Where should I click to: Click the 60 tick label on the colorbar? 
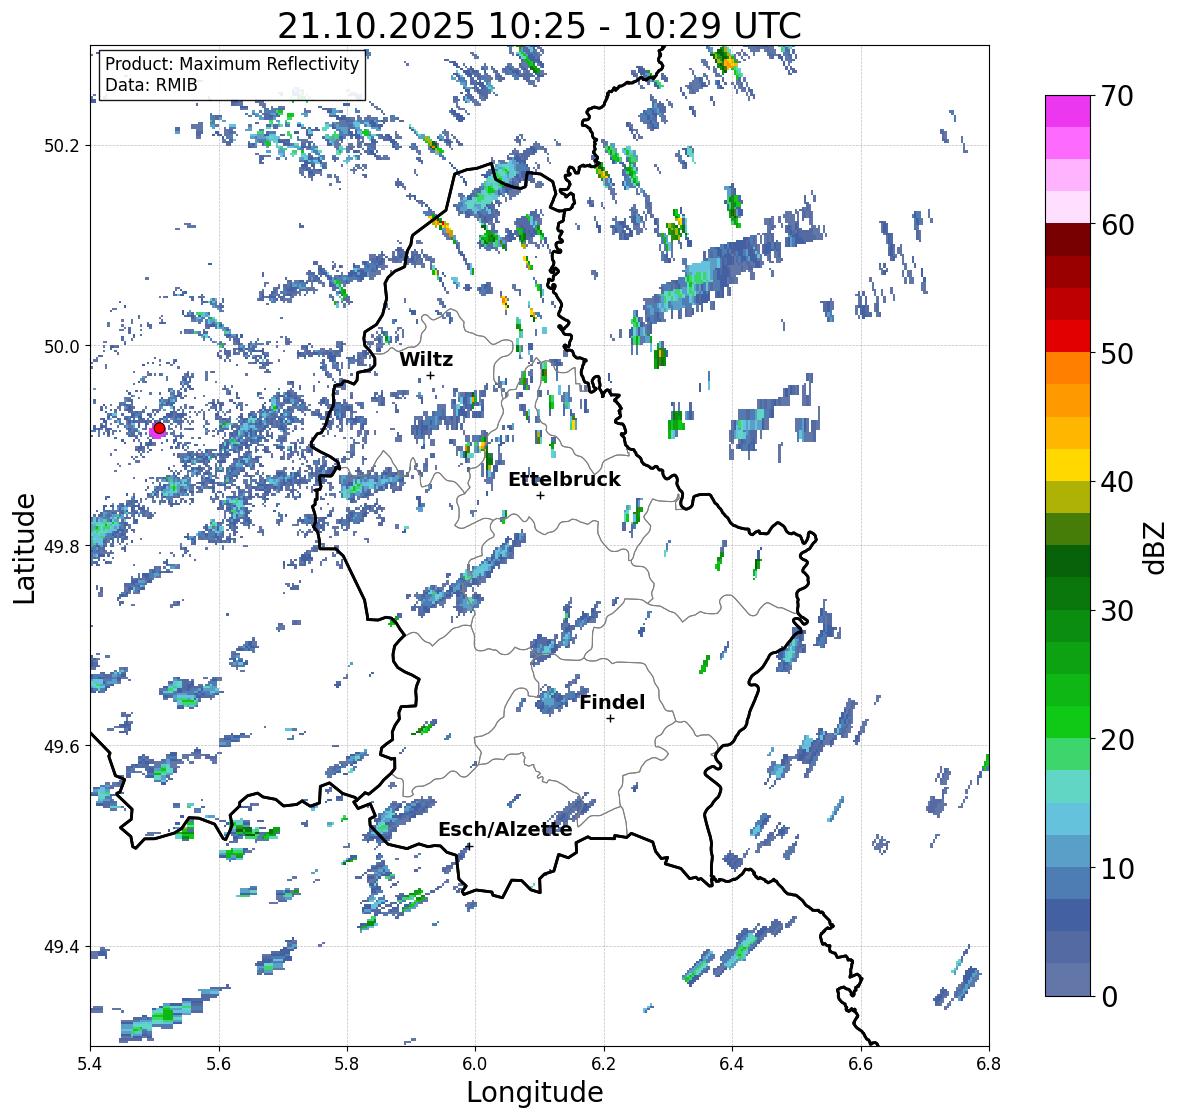coord(1117,225)
